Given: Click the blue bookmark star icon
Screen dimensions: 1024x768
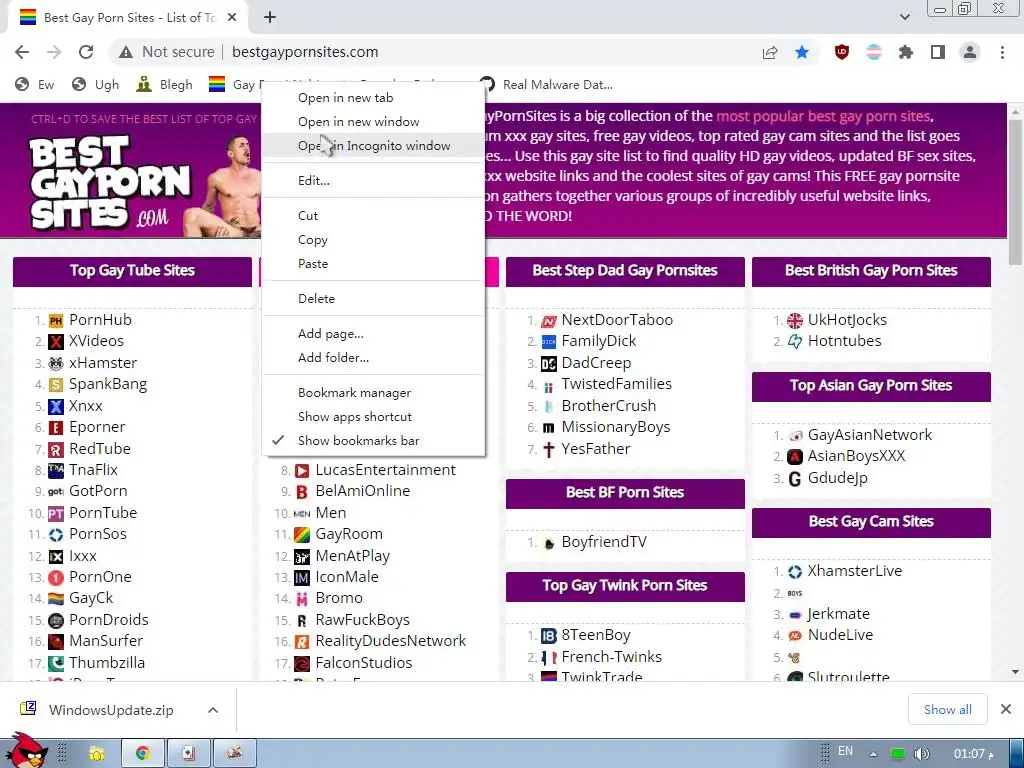Looking at the screenshot, I should (x=802, y=52).
